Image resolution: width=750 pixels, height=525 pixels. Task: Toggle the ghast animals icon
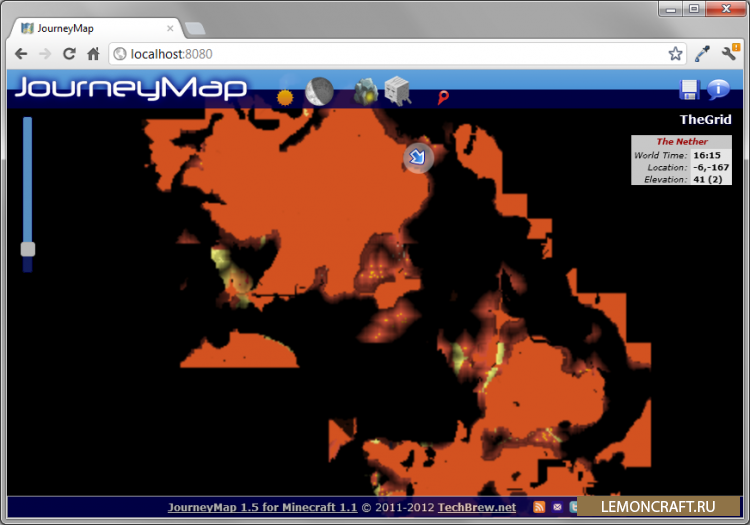click(397, 92)
